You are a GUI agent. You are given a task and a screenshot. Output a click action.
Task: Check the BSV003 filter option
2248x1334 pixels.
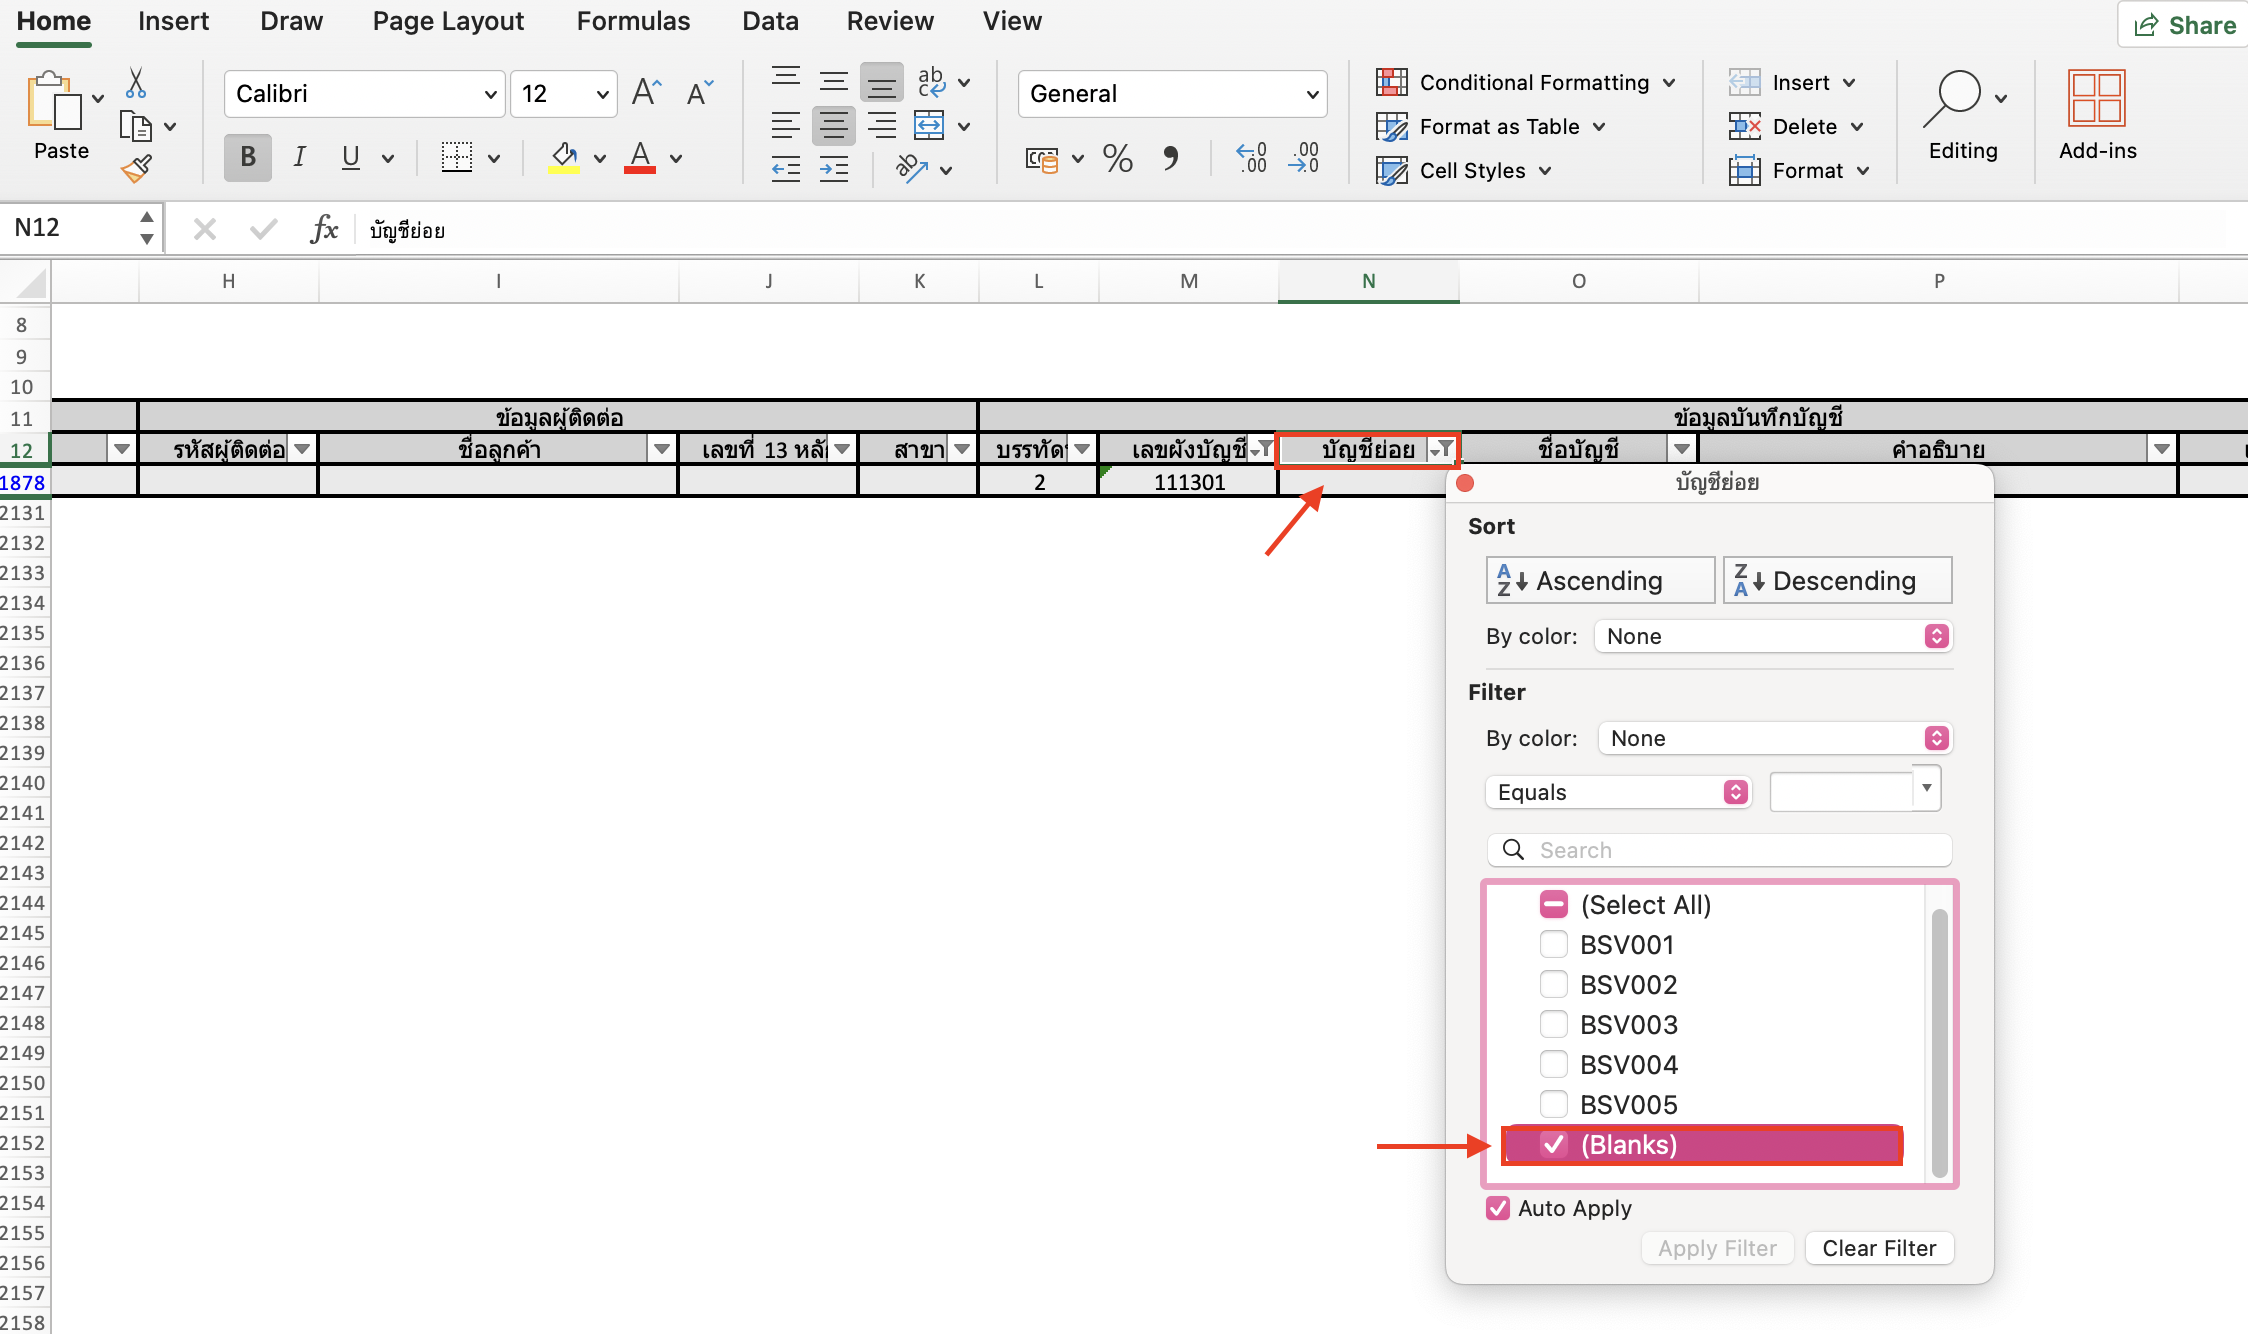pyautogui.click(x=1553, y=1025)
